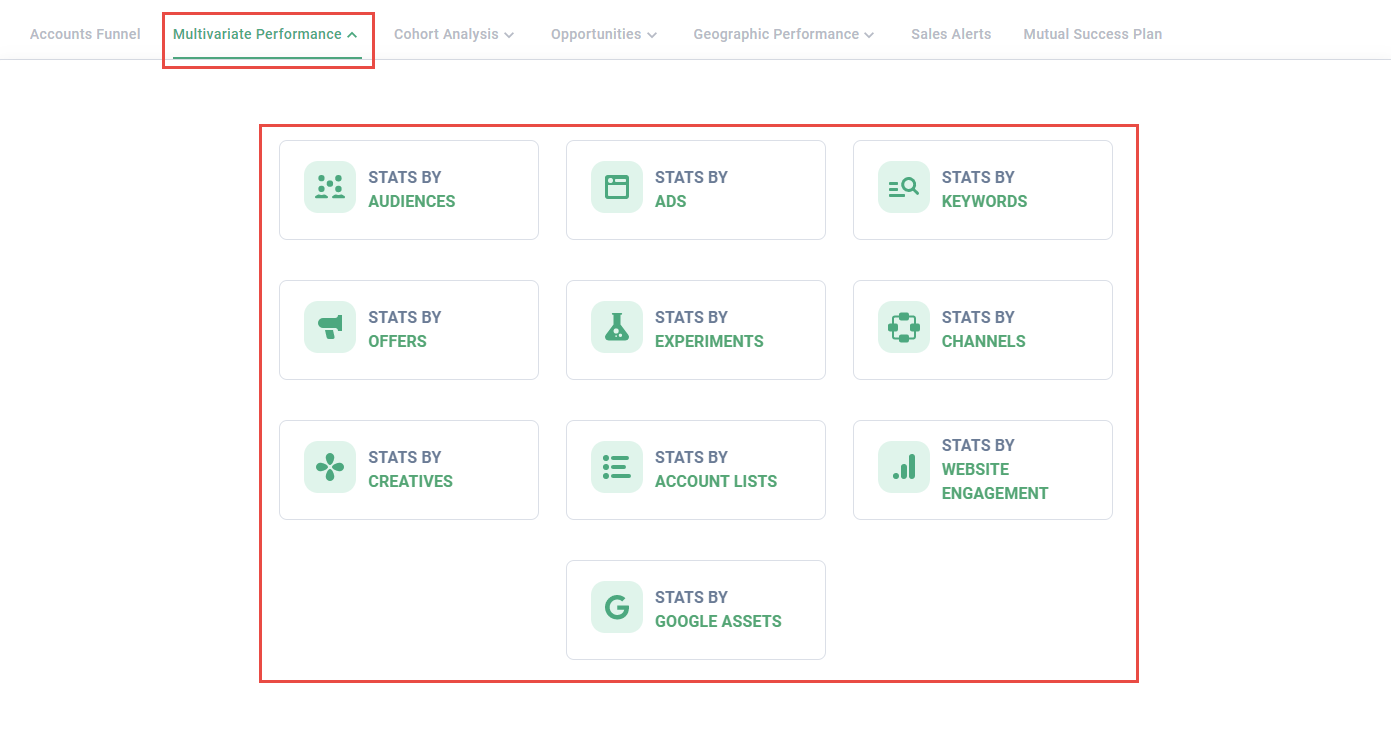Viewport: 1391px width, 738px height.
Task: Open the Mutual Success Plan tab
Action: (x=1092, y=34)
